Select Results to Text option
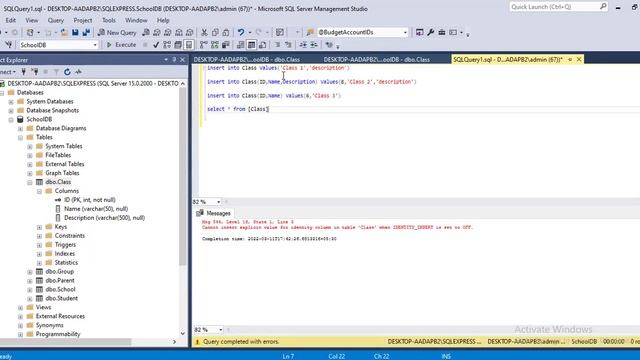 pyautogui.click(x=240, y=45)
